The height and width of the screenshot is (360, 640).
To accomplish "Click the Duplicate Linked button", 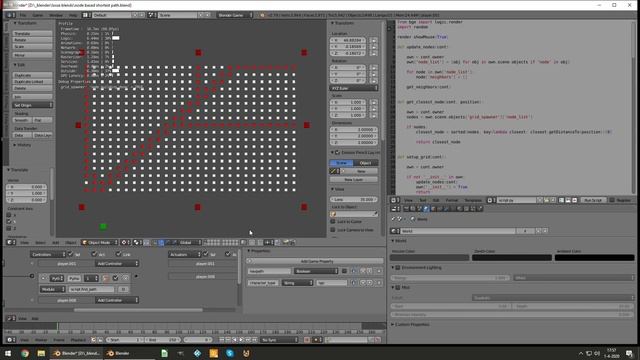I will pos(32,82).
